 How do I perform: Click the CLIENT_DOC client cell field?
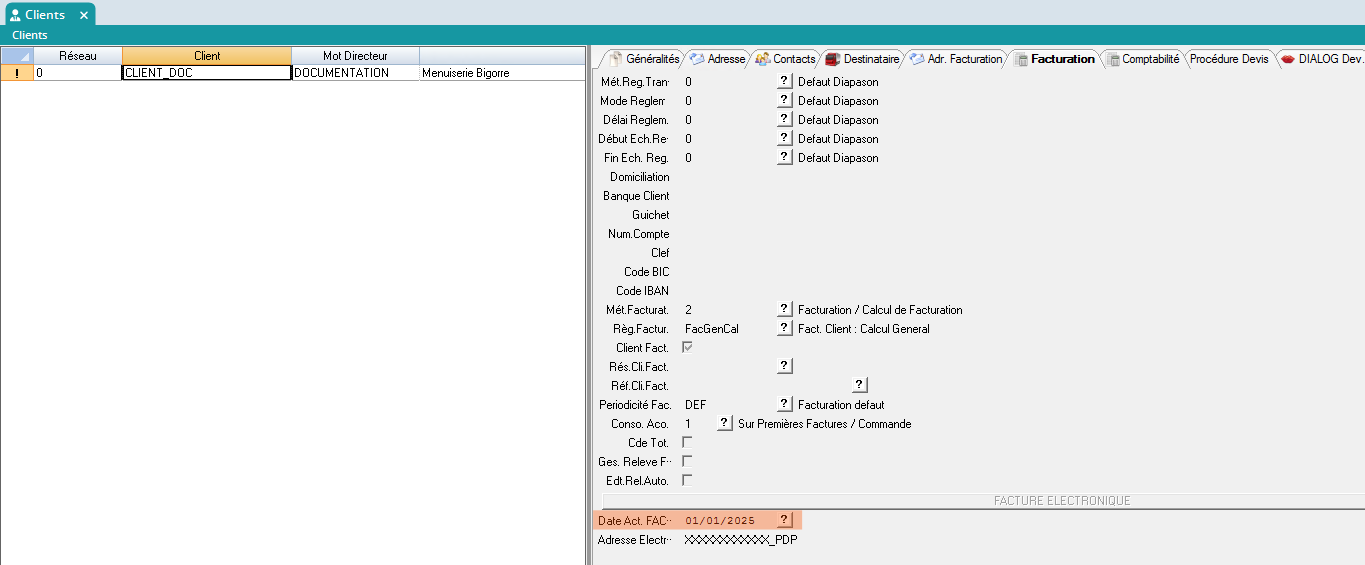tap(206, 73)
